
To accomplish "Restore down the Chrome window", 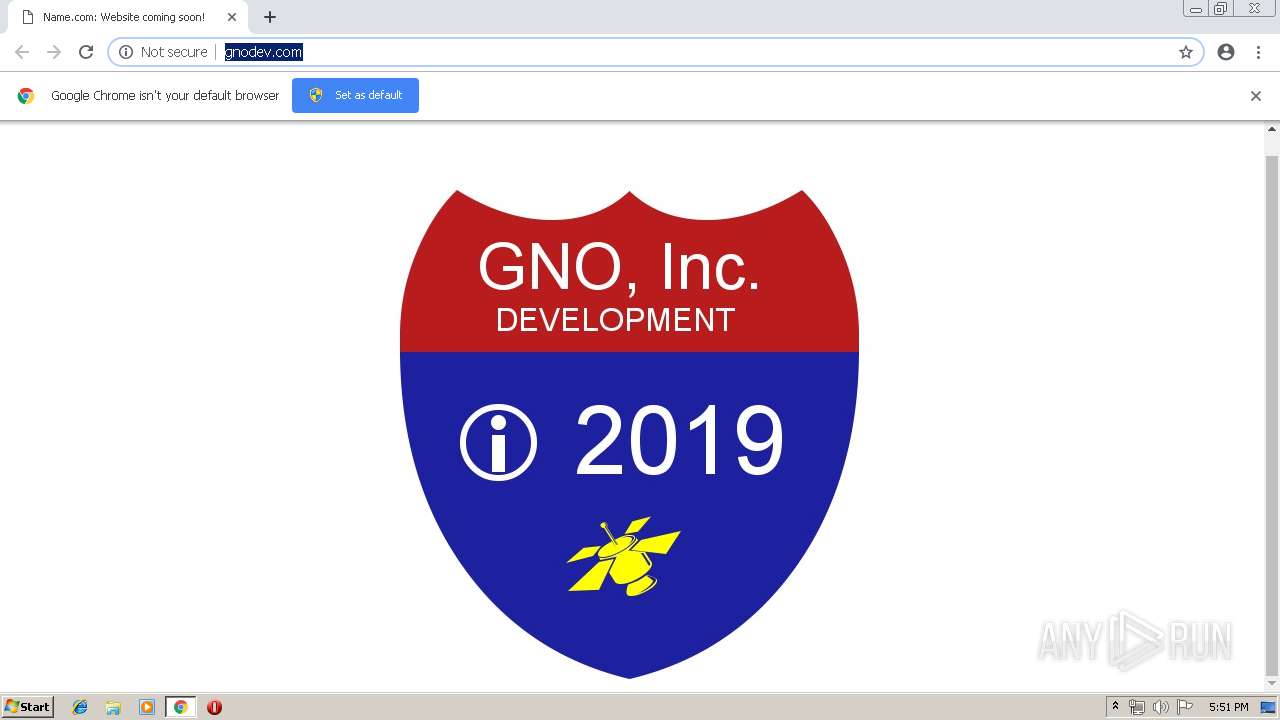I will click(1221, 9).
